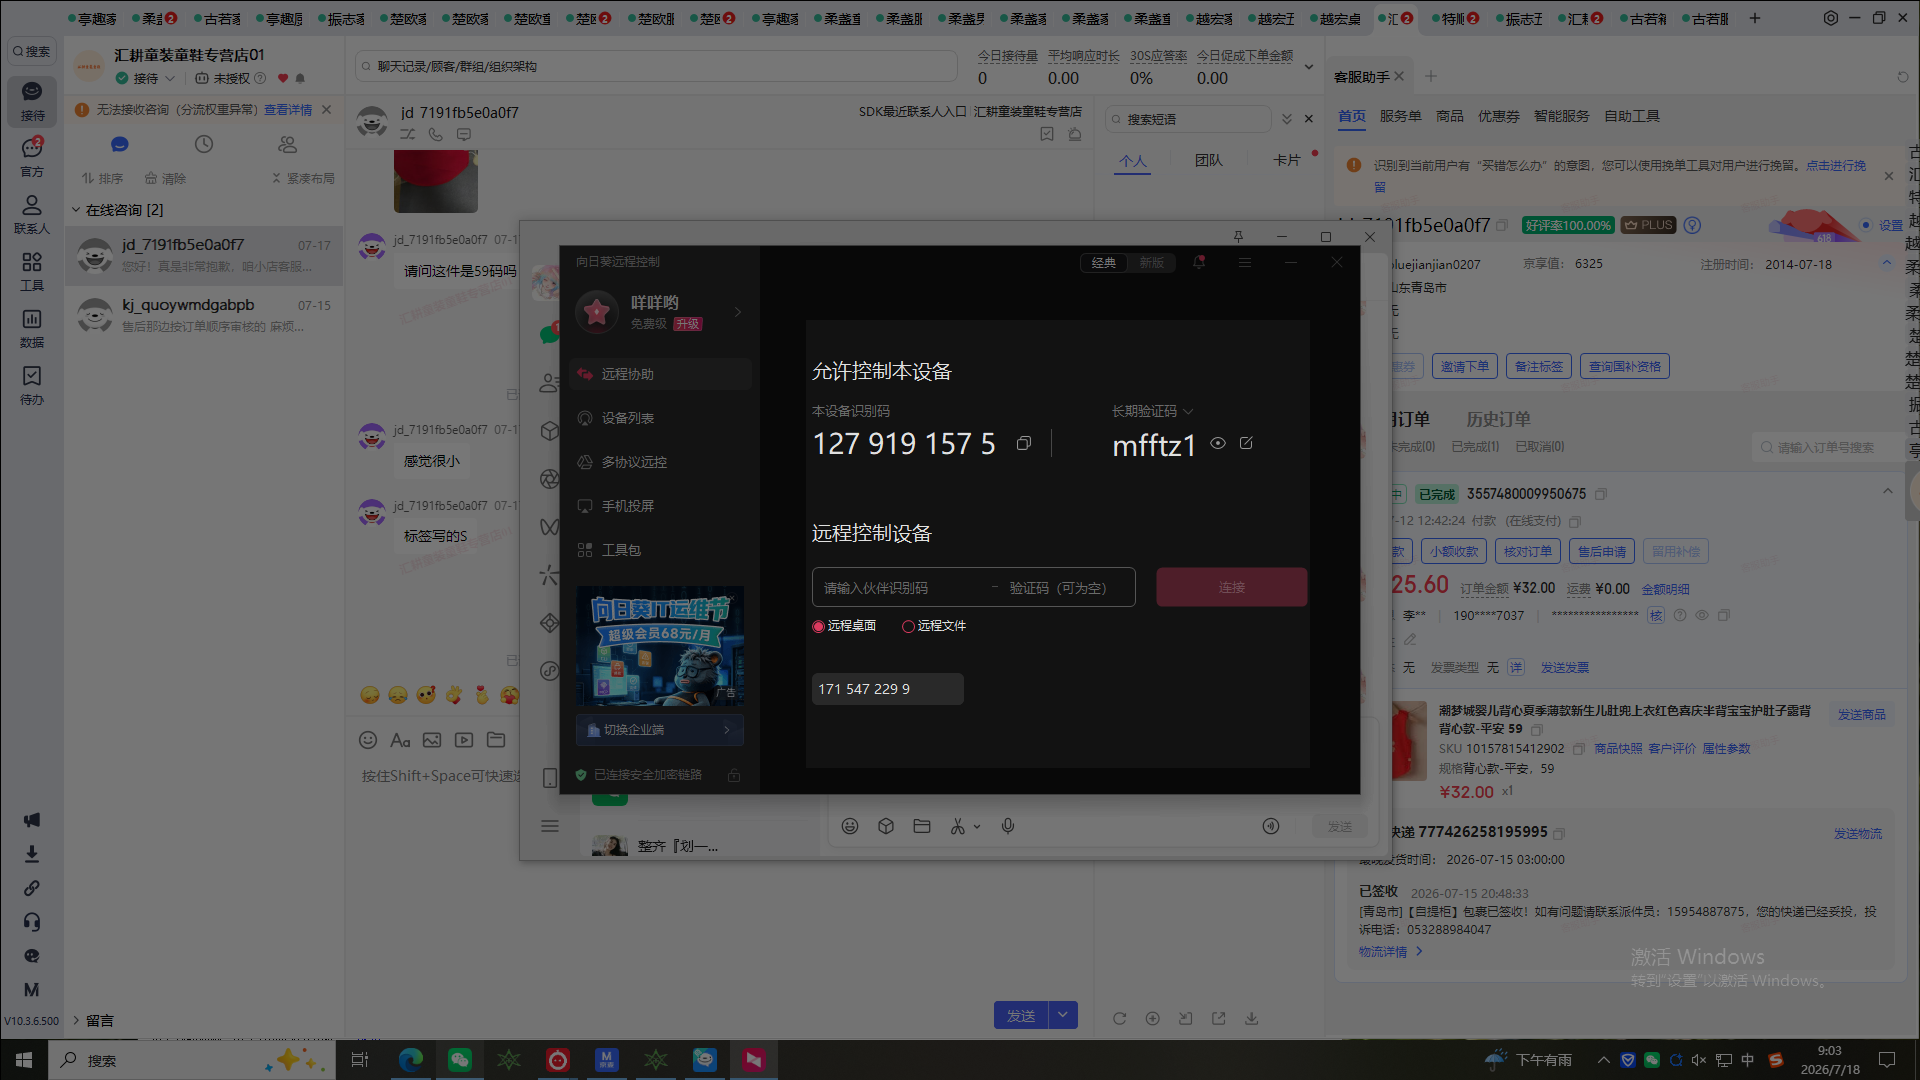
Task: Click megaphone icon in left sidebar
Action: (x=32, y=820)
